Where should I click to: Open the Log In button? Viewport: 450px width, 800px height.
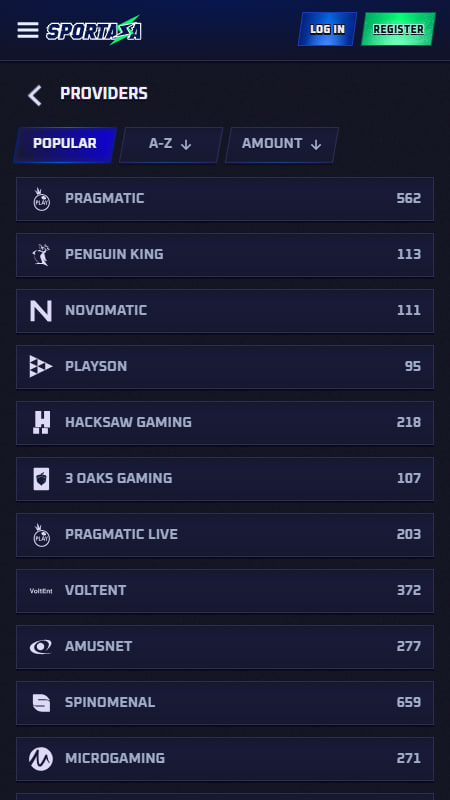click(x=328, y=29)
